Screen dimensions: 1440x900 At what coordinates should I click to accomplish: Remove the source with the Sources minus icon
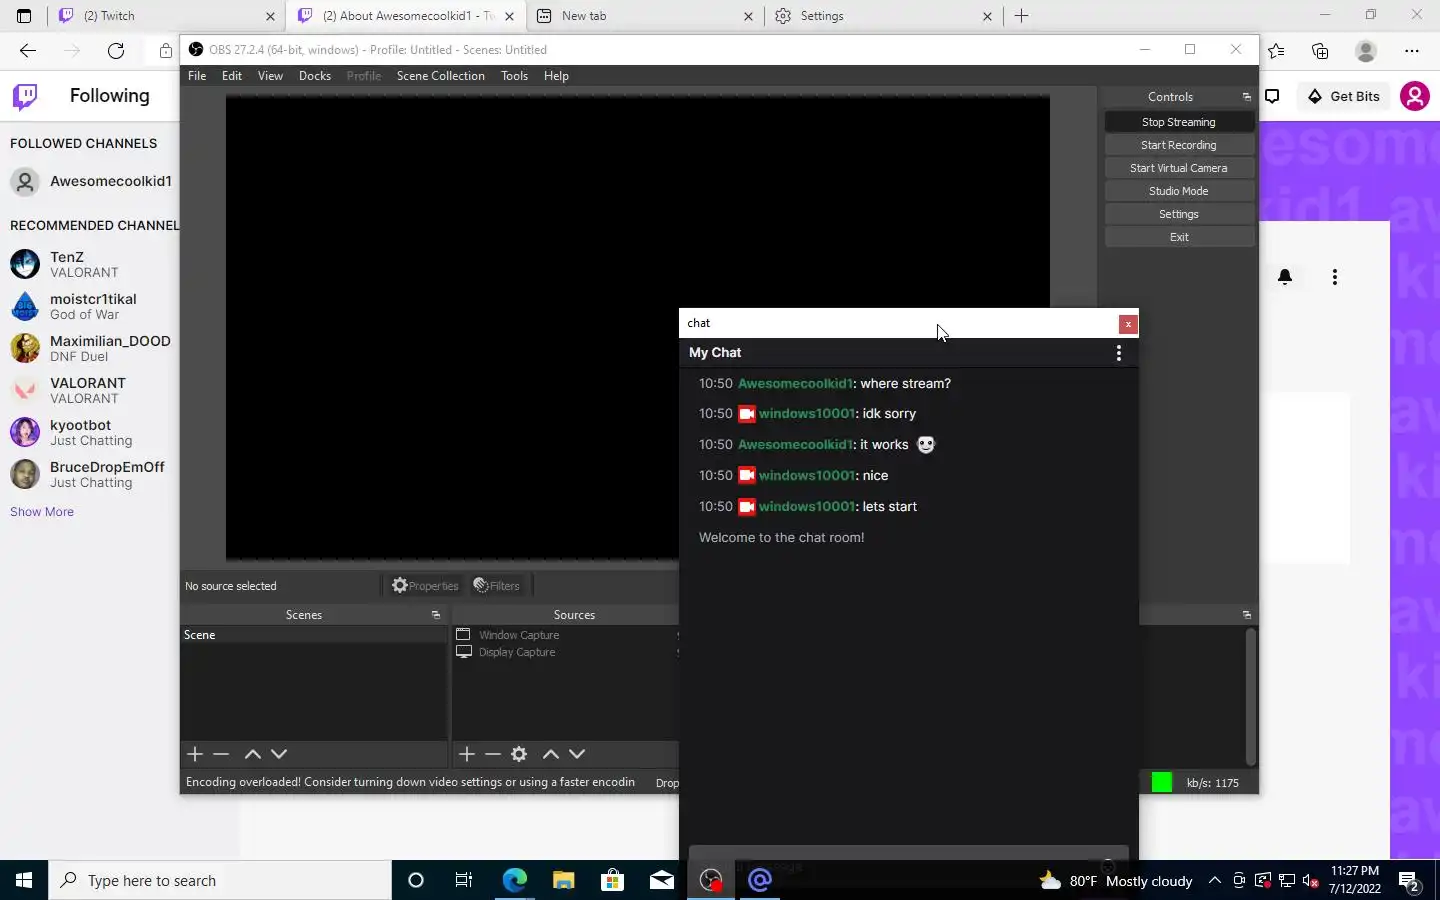click(493, 754)
